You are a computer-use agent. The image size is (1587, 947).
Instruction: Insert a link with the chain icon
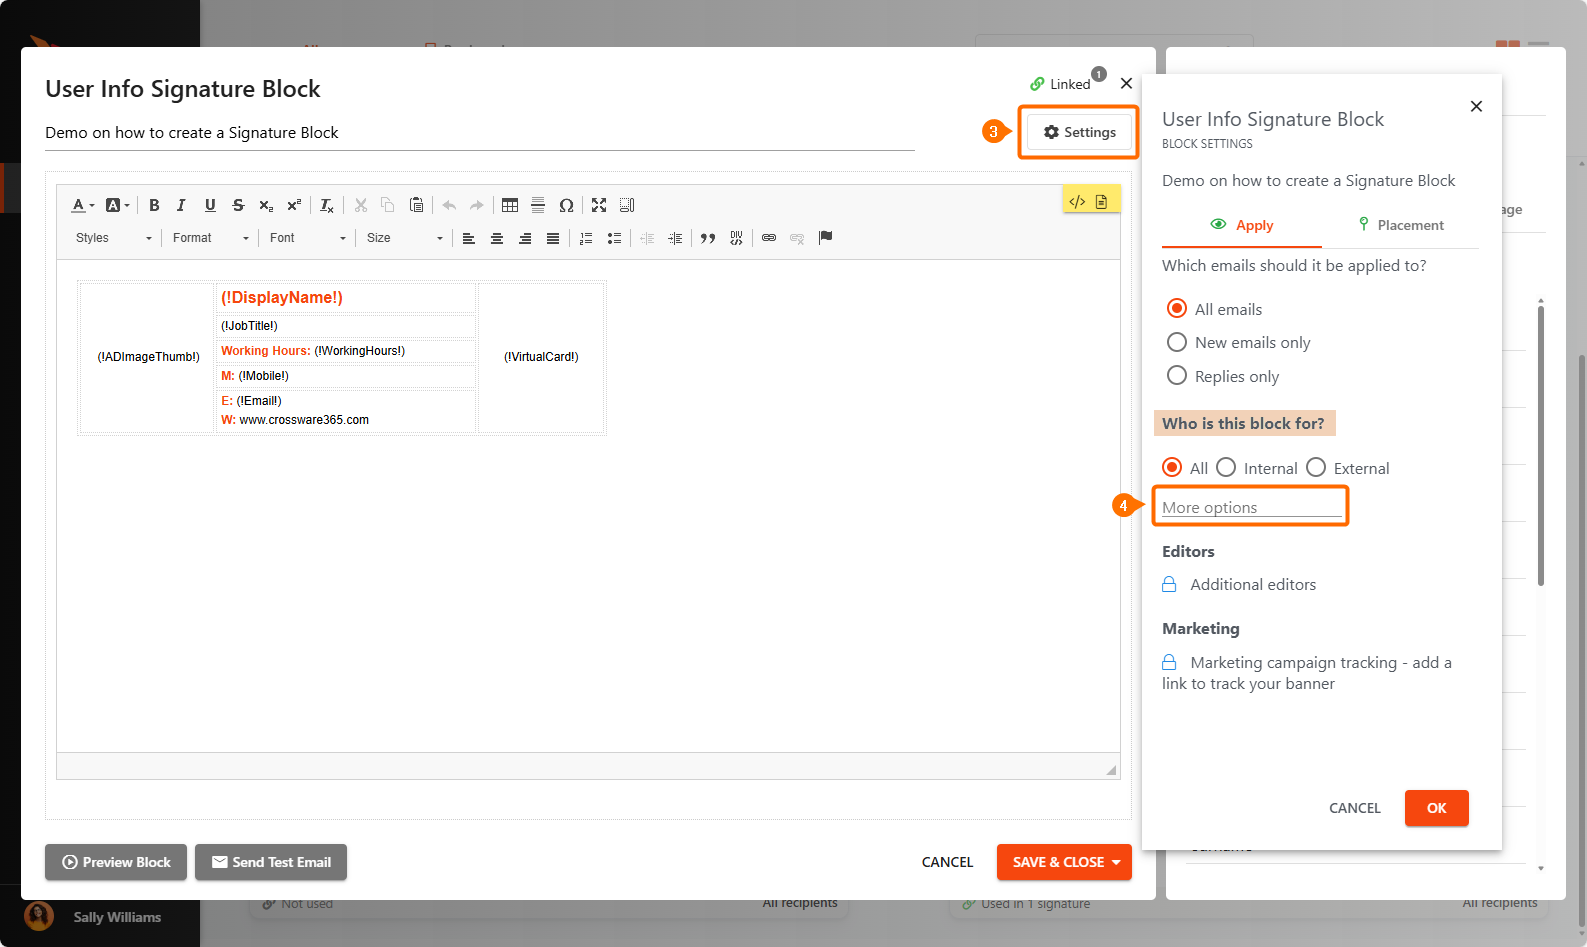[769, 238]
